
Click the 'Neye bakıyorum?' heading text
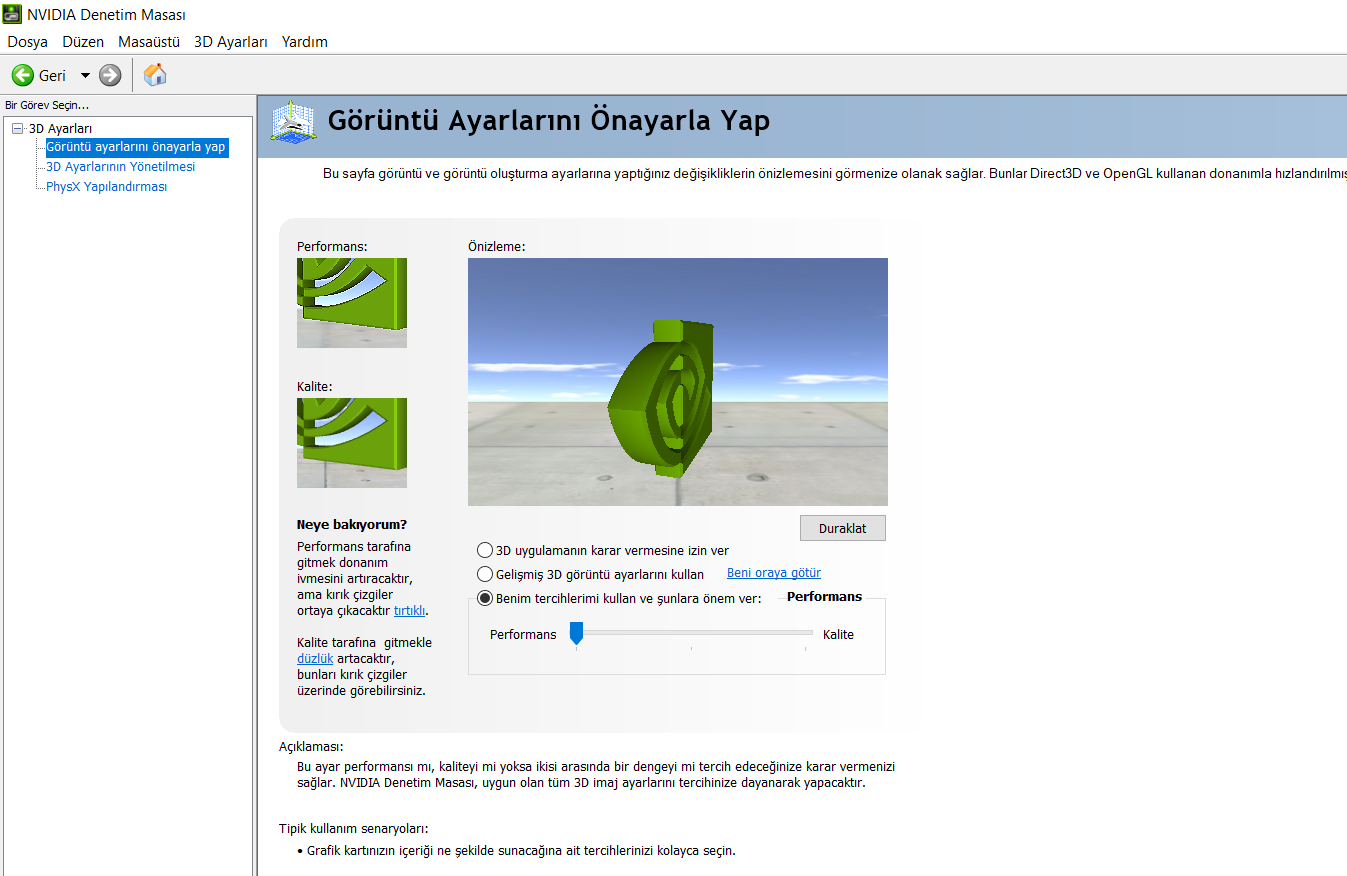(352, 524)
